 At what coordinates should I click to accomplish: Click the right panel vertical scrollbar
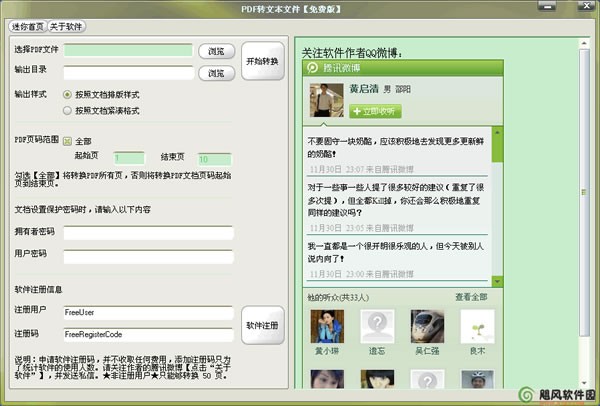pyautogui.click(x=584, y=192)
